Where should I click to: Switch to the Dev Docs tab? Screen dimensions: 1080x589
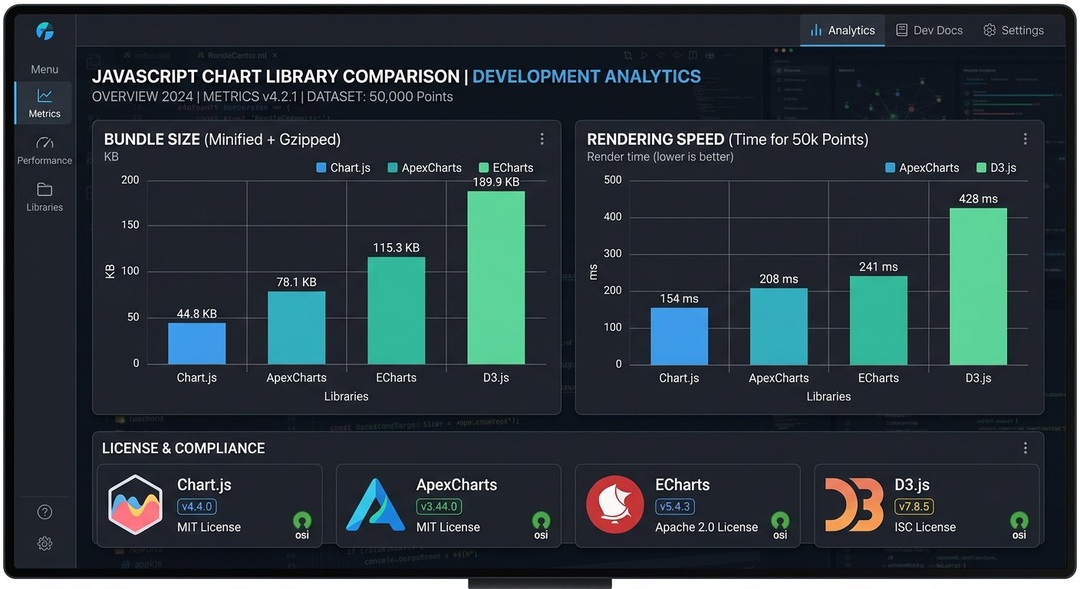click(929, 30)
